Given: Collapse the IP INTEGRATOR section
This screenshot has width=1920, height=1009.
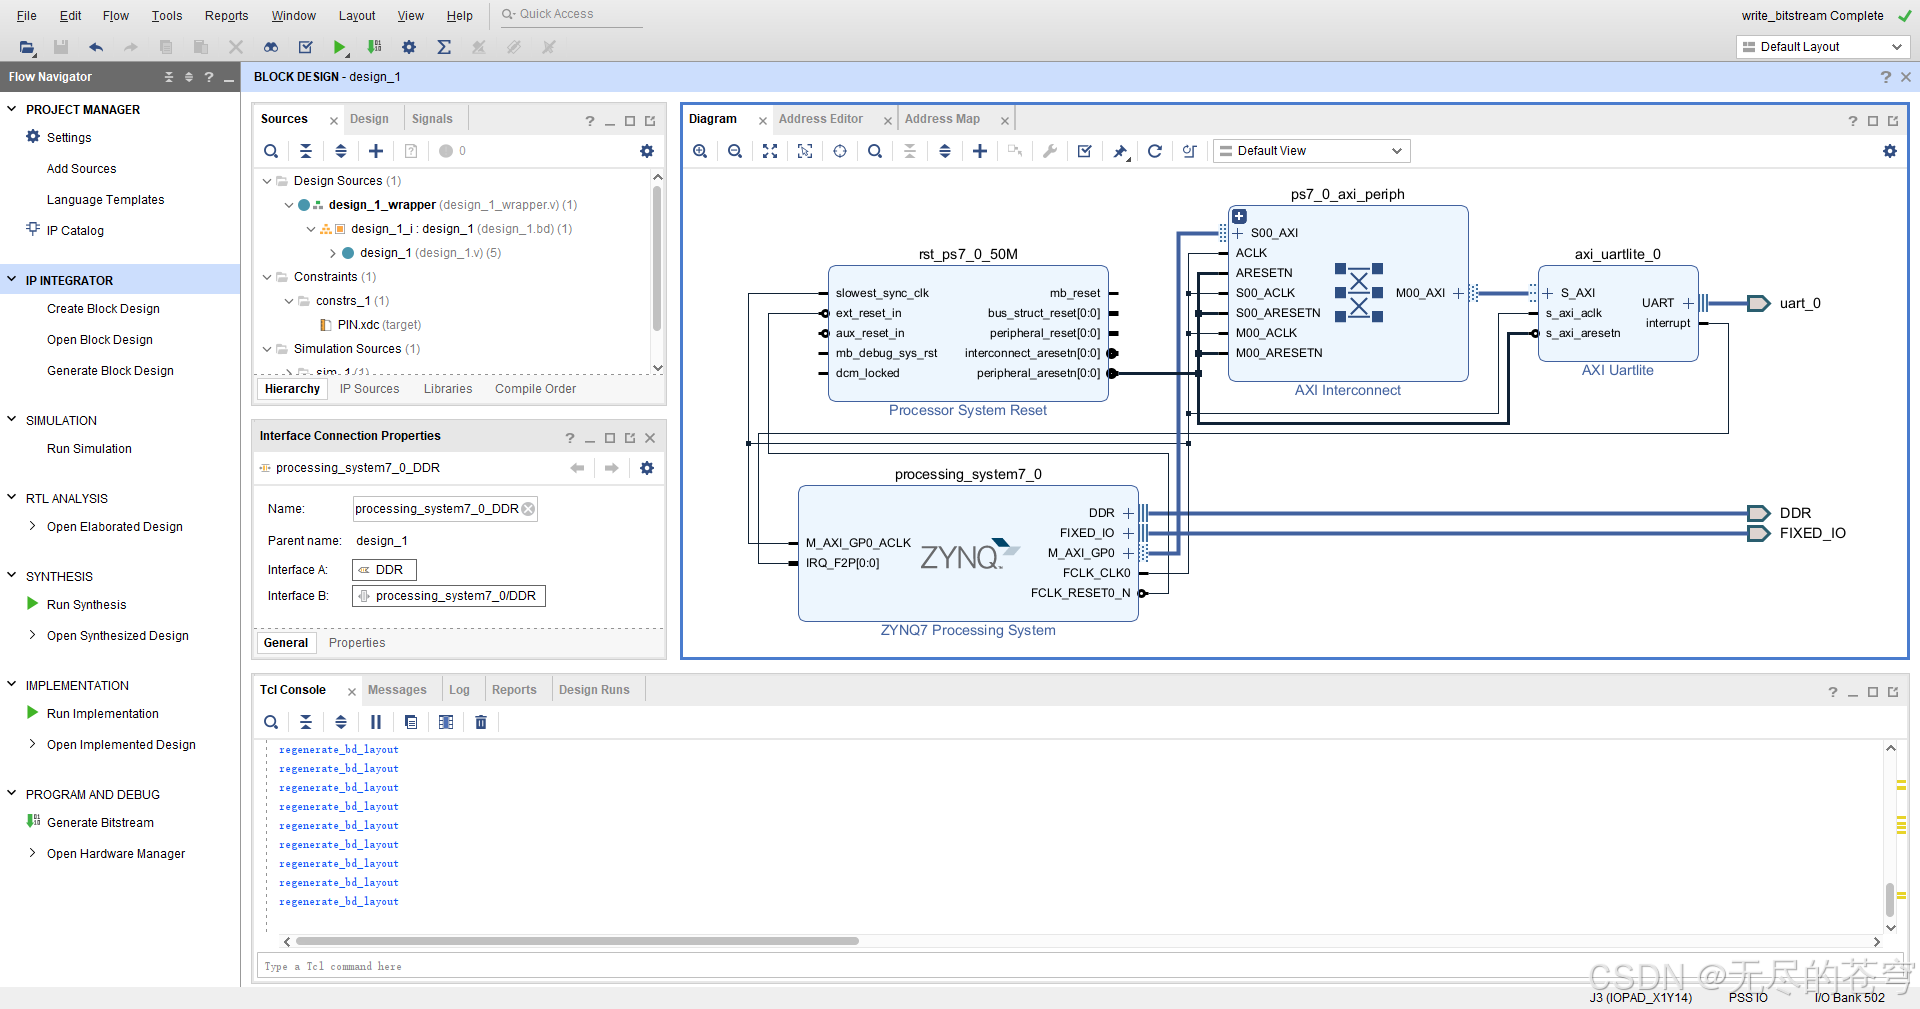Looking at the screenshot, I should (12, 280).
